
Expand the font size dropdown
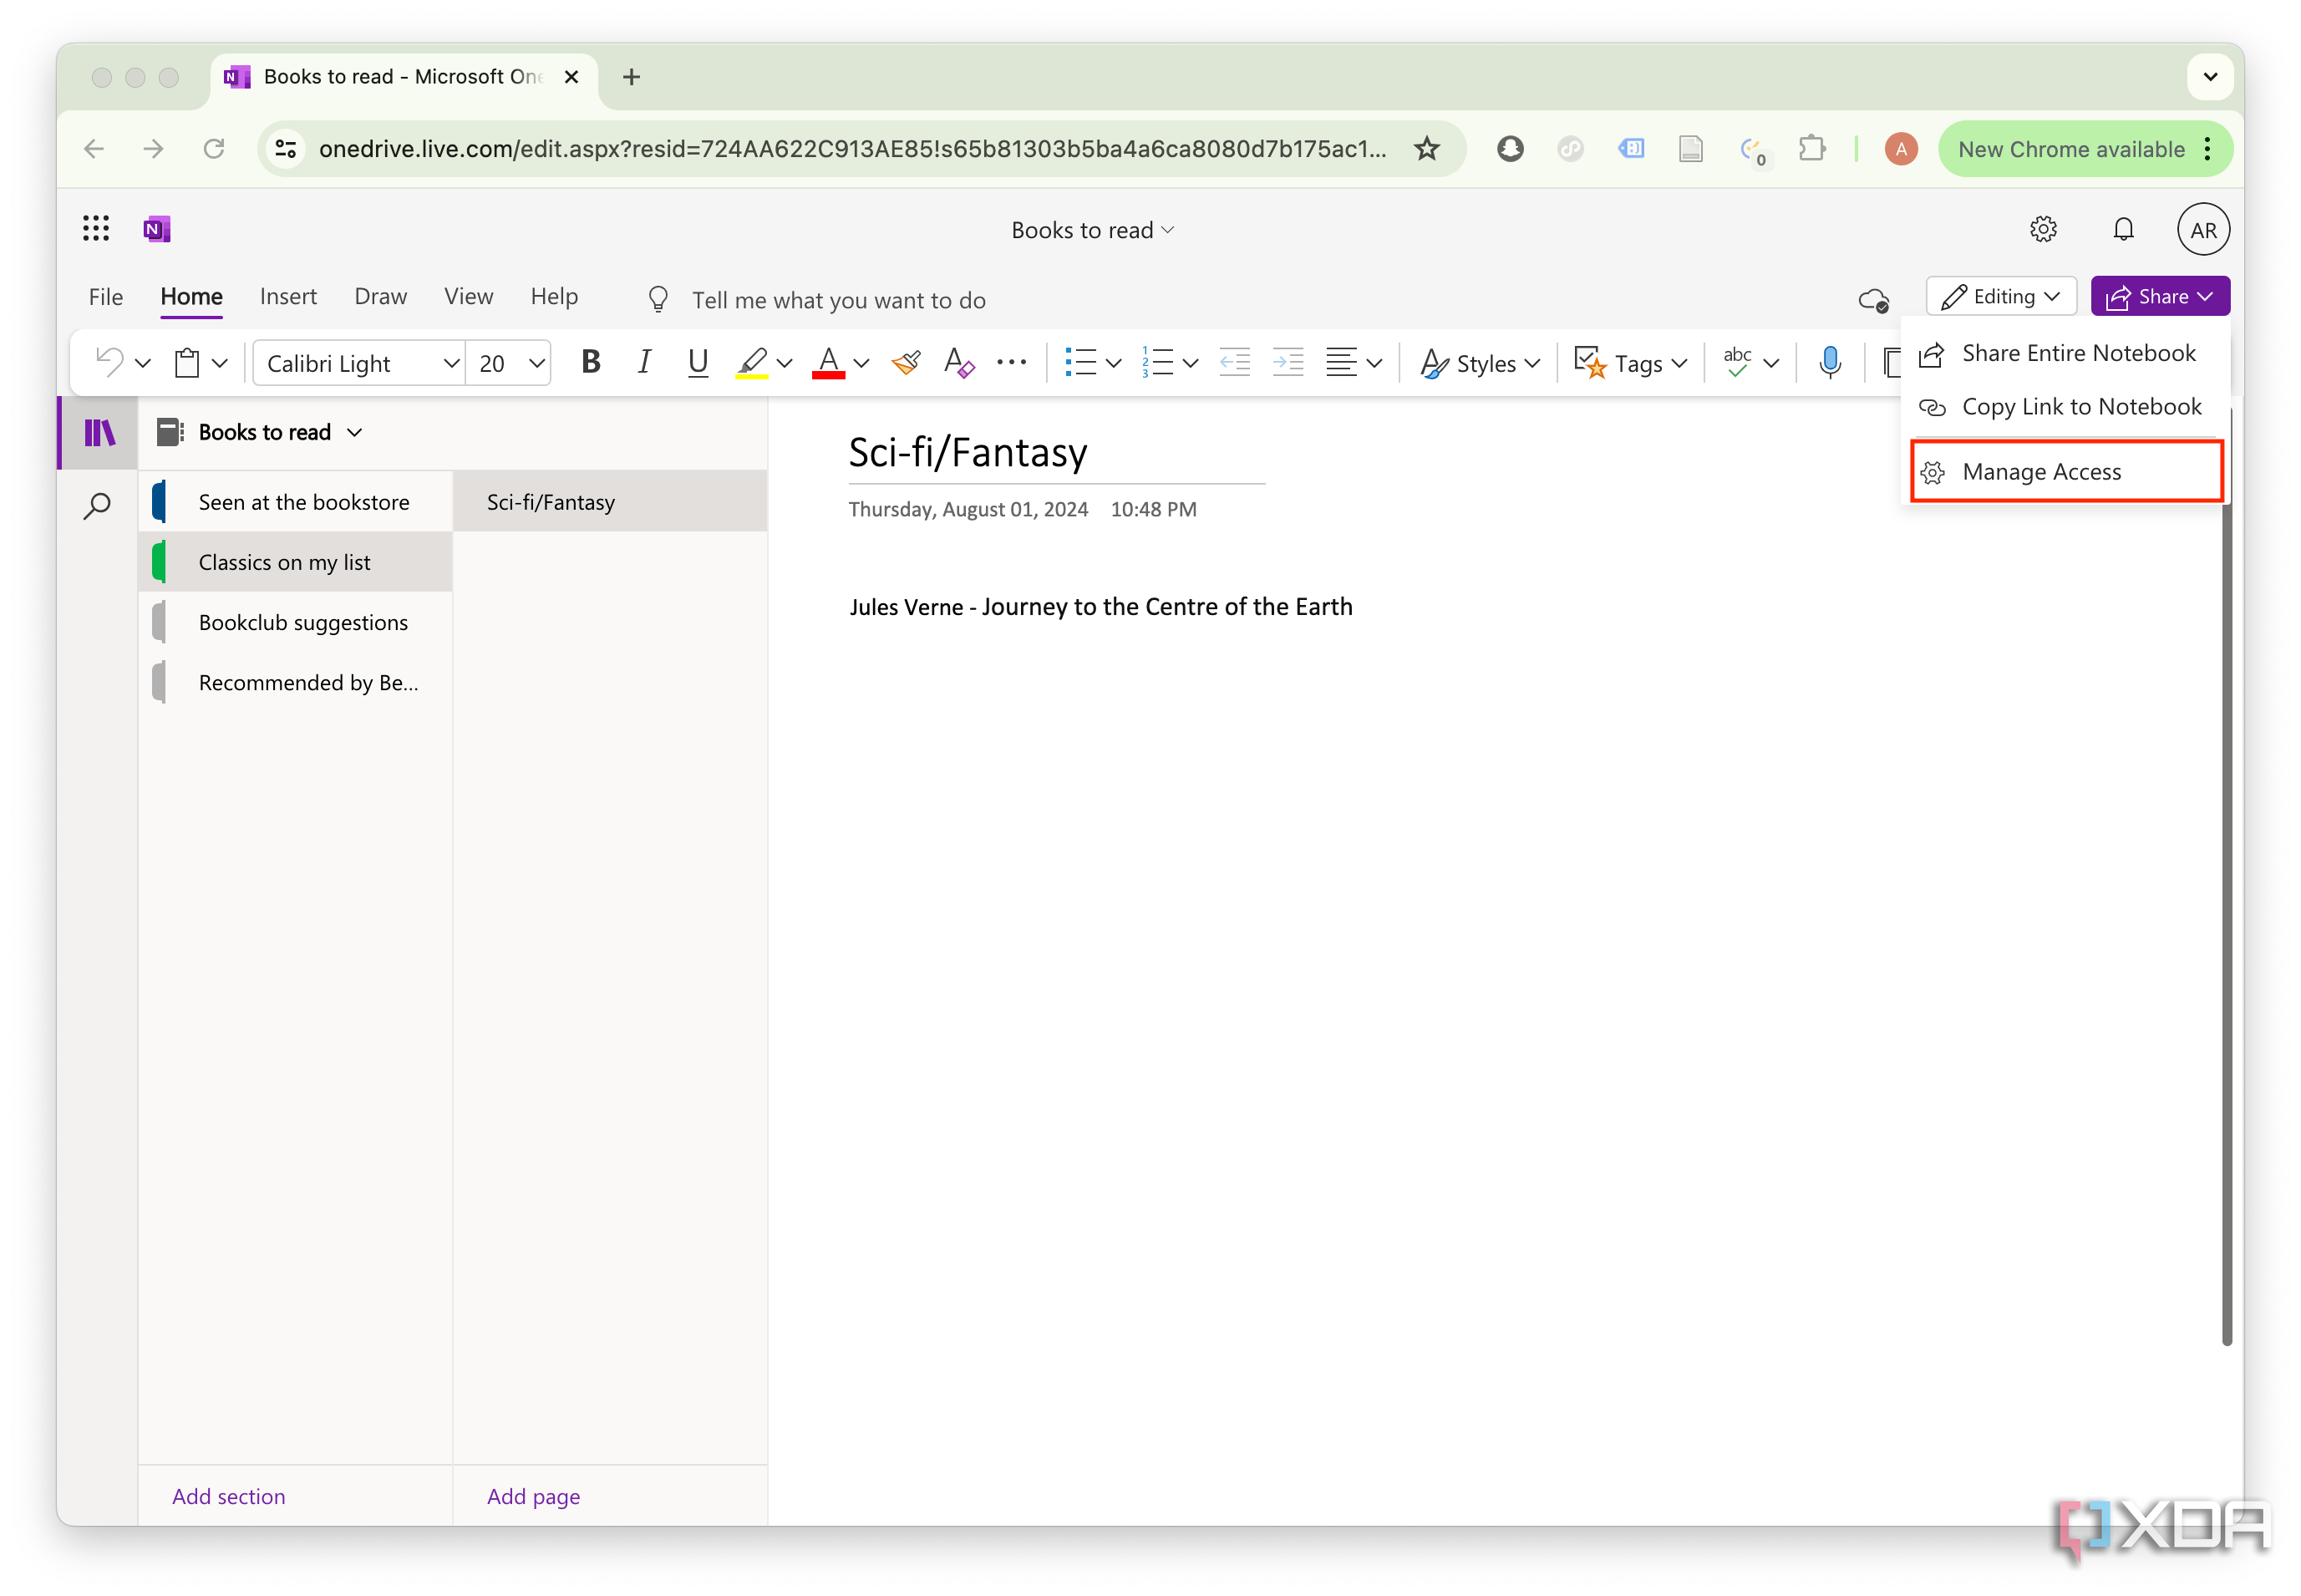pos(536,362)
